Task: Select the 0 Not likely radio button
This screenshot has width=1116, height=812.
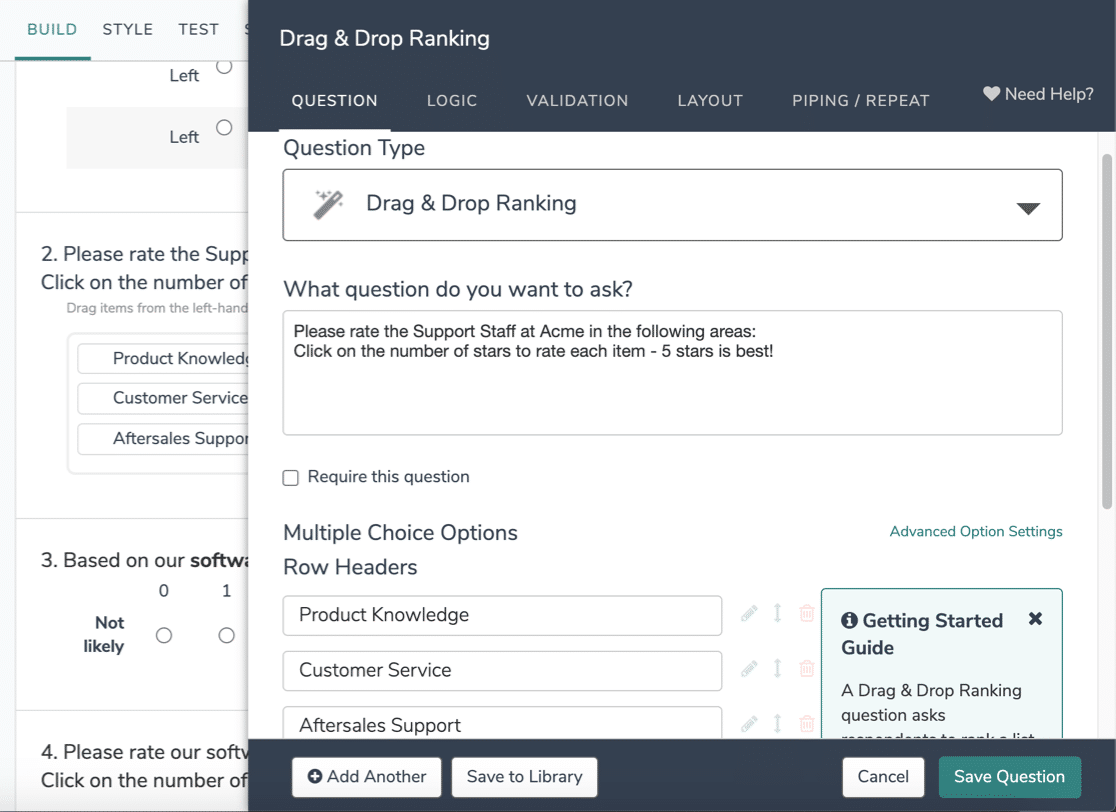Action: pos(164,636)
